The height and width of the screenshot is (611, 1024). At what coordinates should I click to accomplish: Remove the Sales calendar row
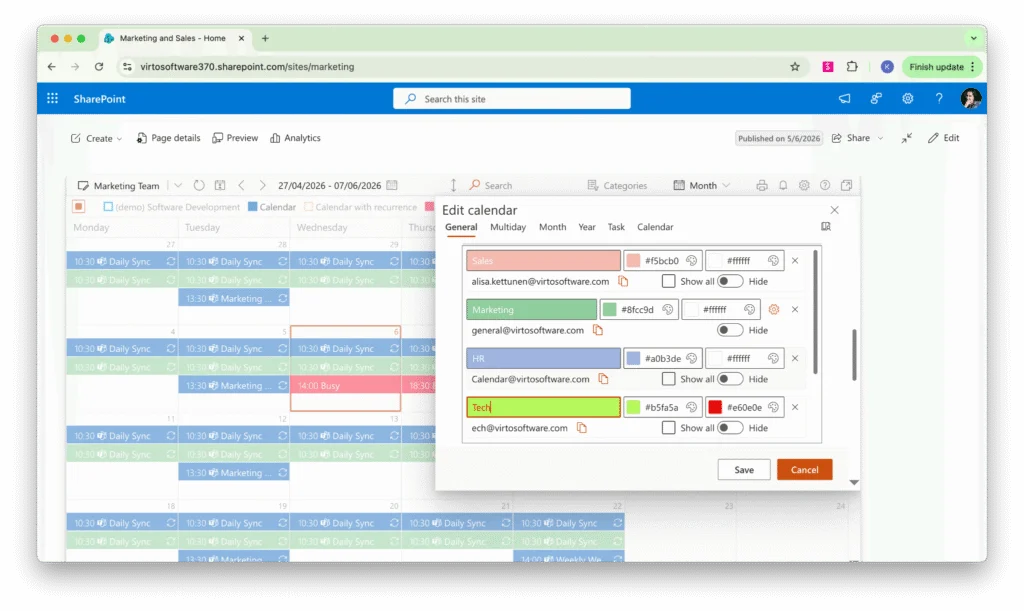click(x=795, y=260)
